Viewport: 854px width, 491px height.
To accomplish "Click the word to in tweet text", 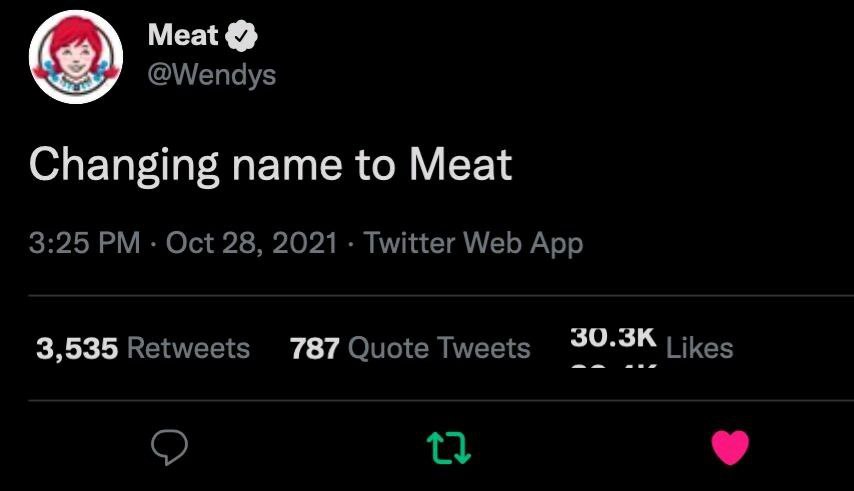I will click(x=374, y=165).
